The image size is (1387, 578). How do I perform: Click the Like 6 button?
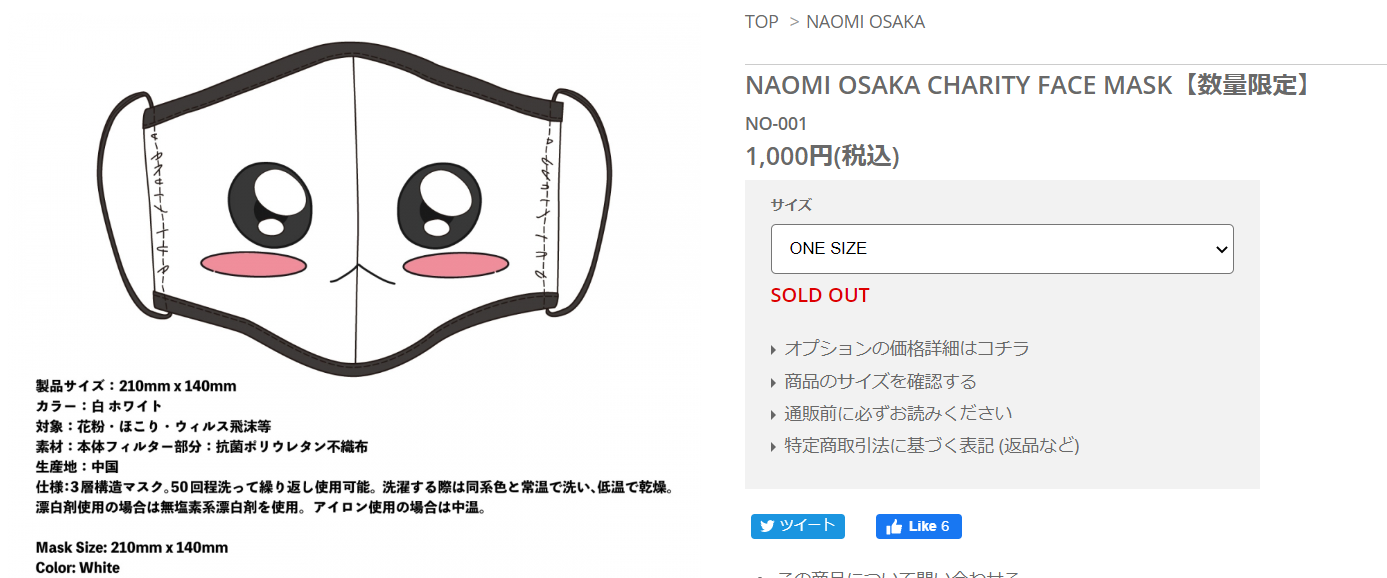click(x=918, y=526)
